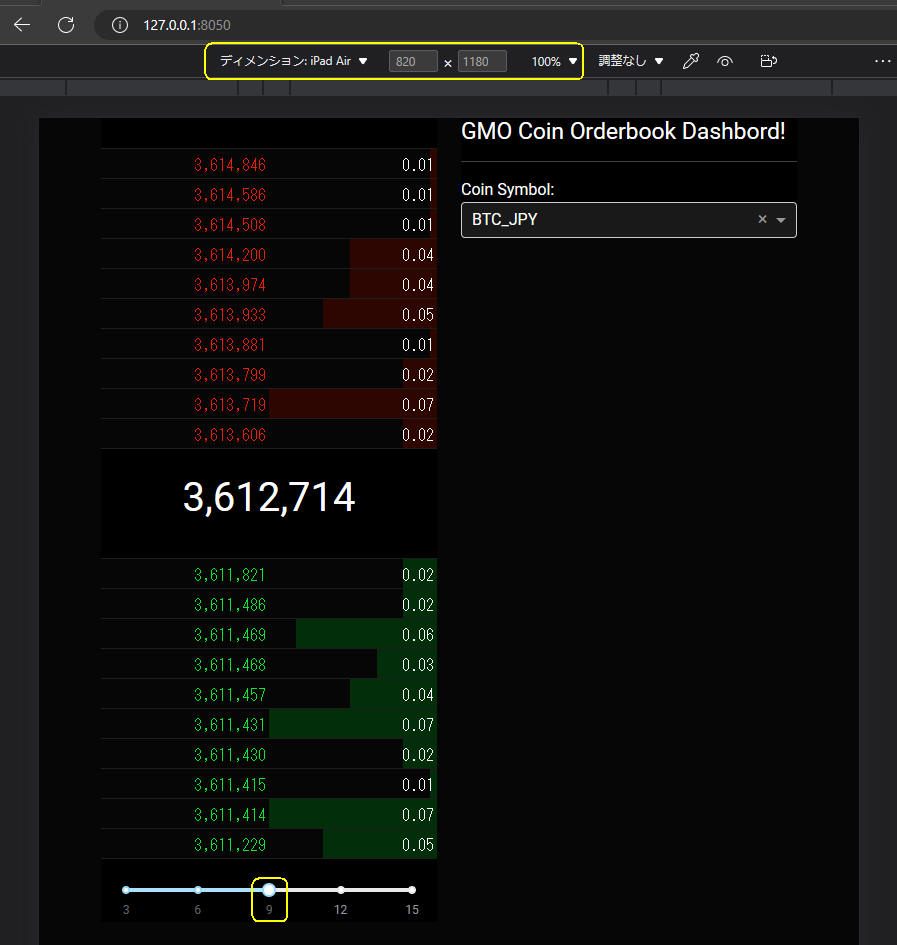The image size is (897, 945).
Task: Click the 0.04 size beside ask 3,614,200
Action: pyautogui.click(x=418, y=255)
